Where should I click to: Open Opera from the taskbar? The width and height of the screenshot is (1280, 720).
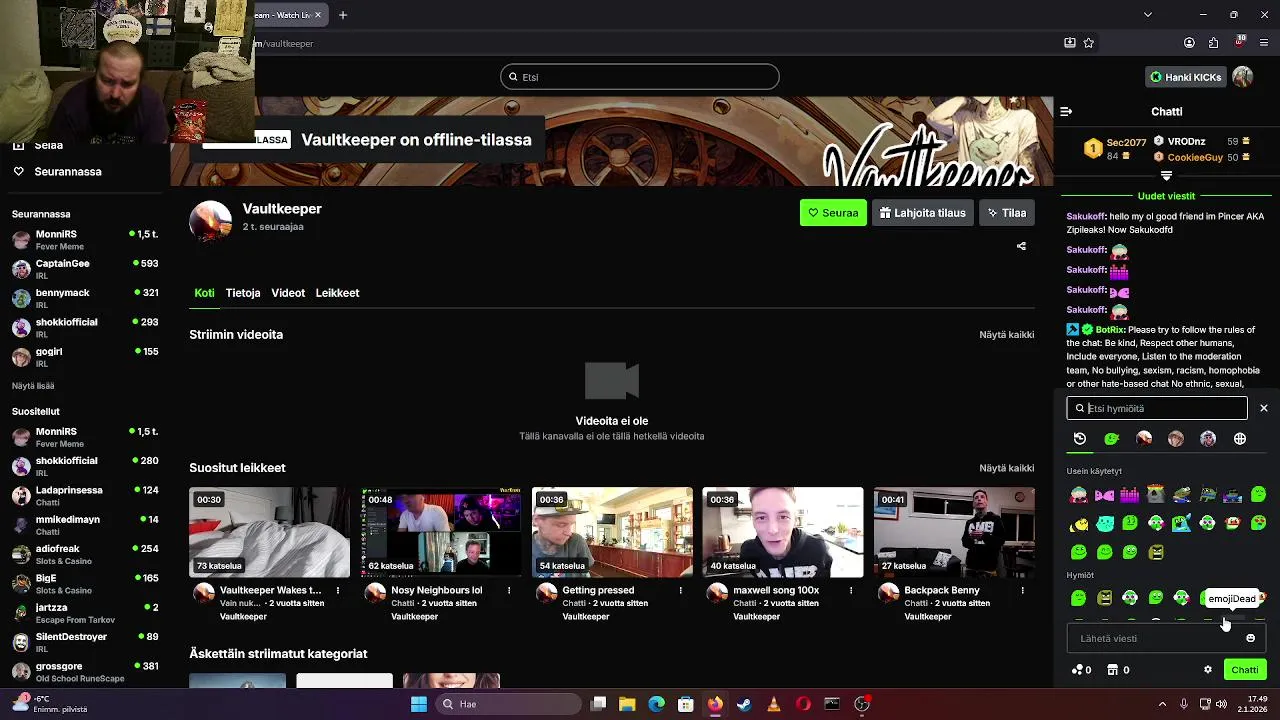click(x=803, y=704)
